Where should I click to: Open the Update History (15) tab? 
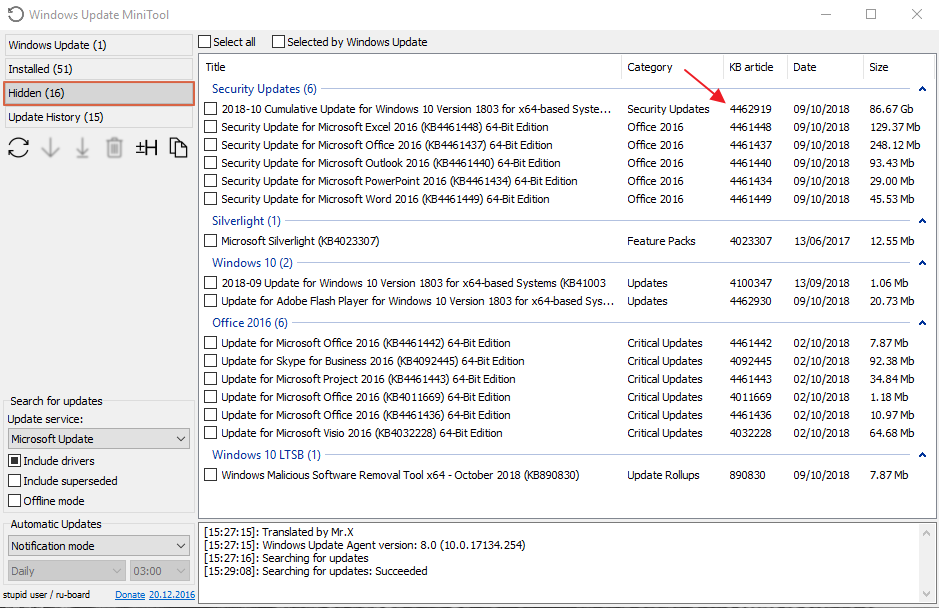tap(99, 117)
